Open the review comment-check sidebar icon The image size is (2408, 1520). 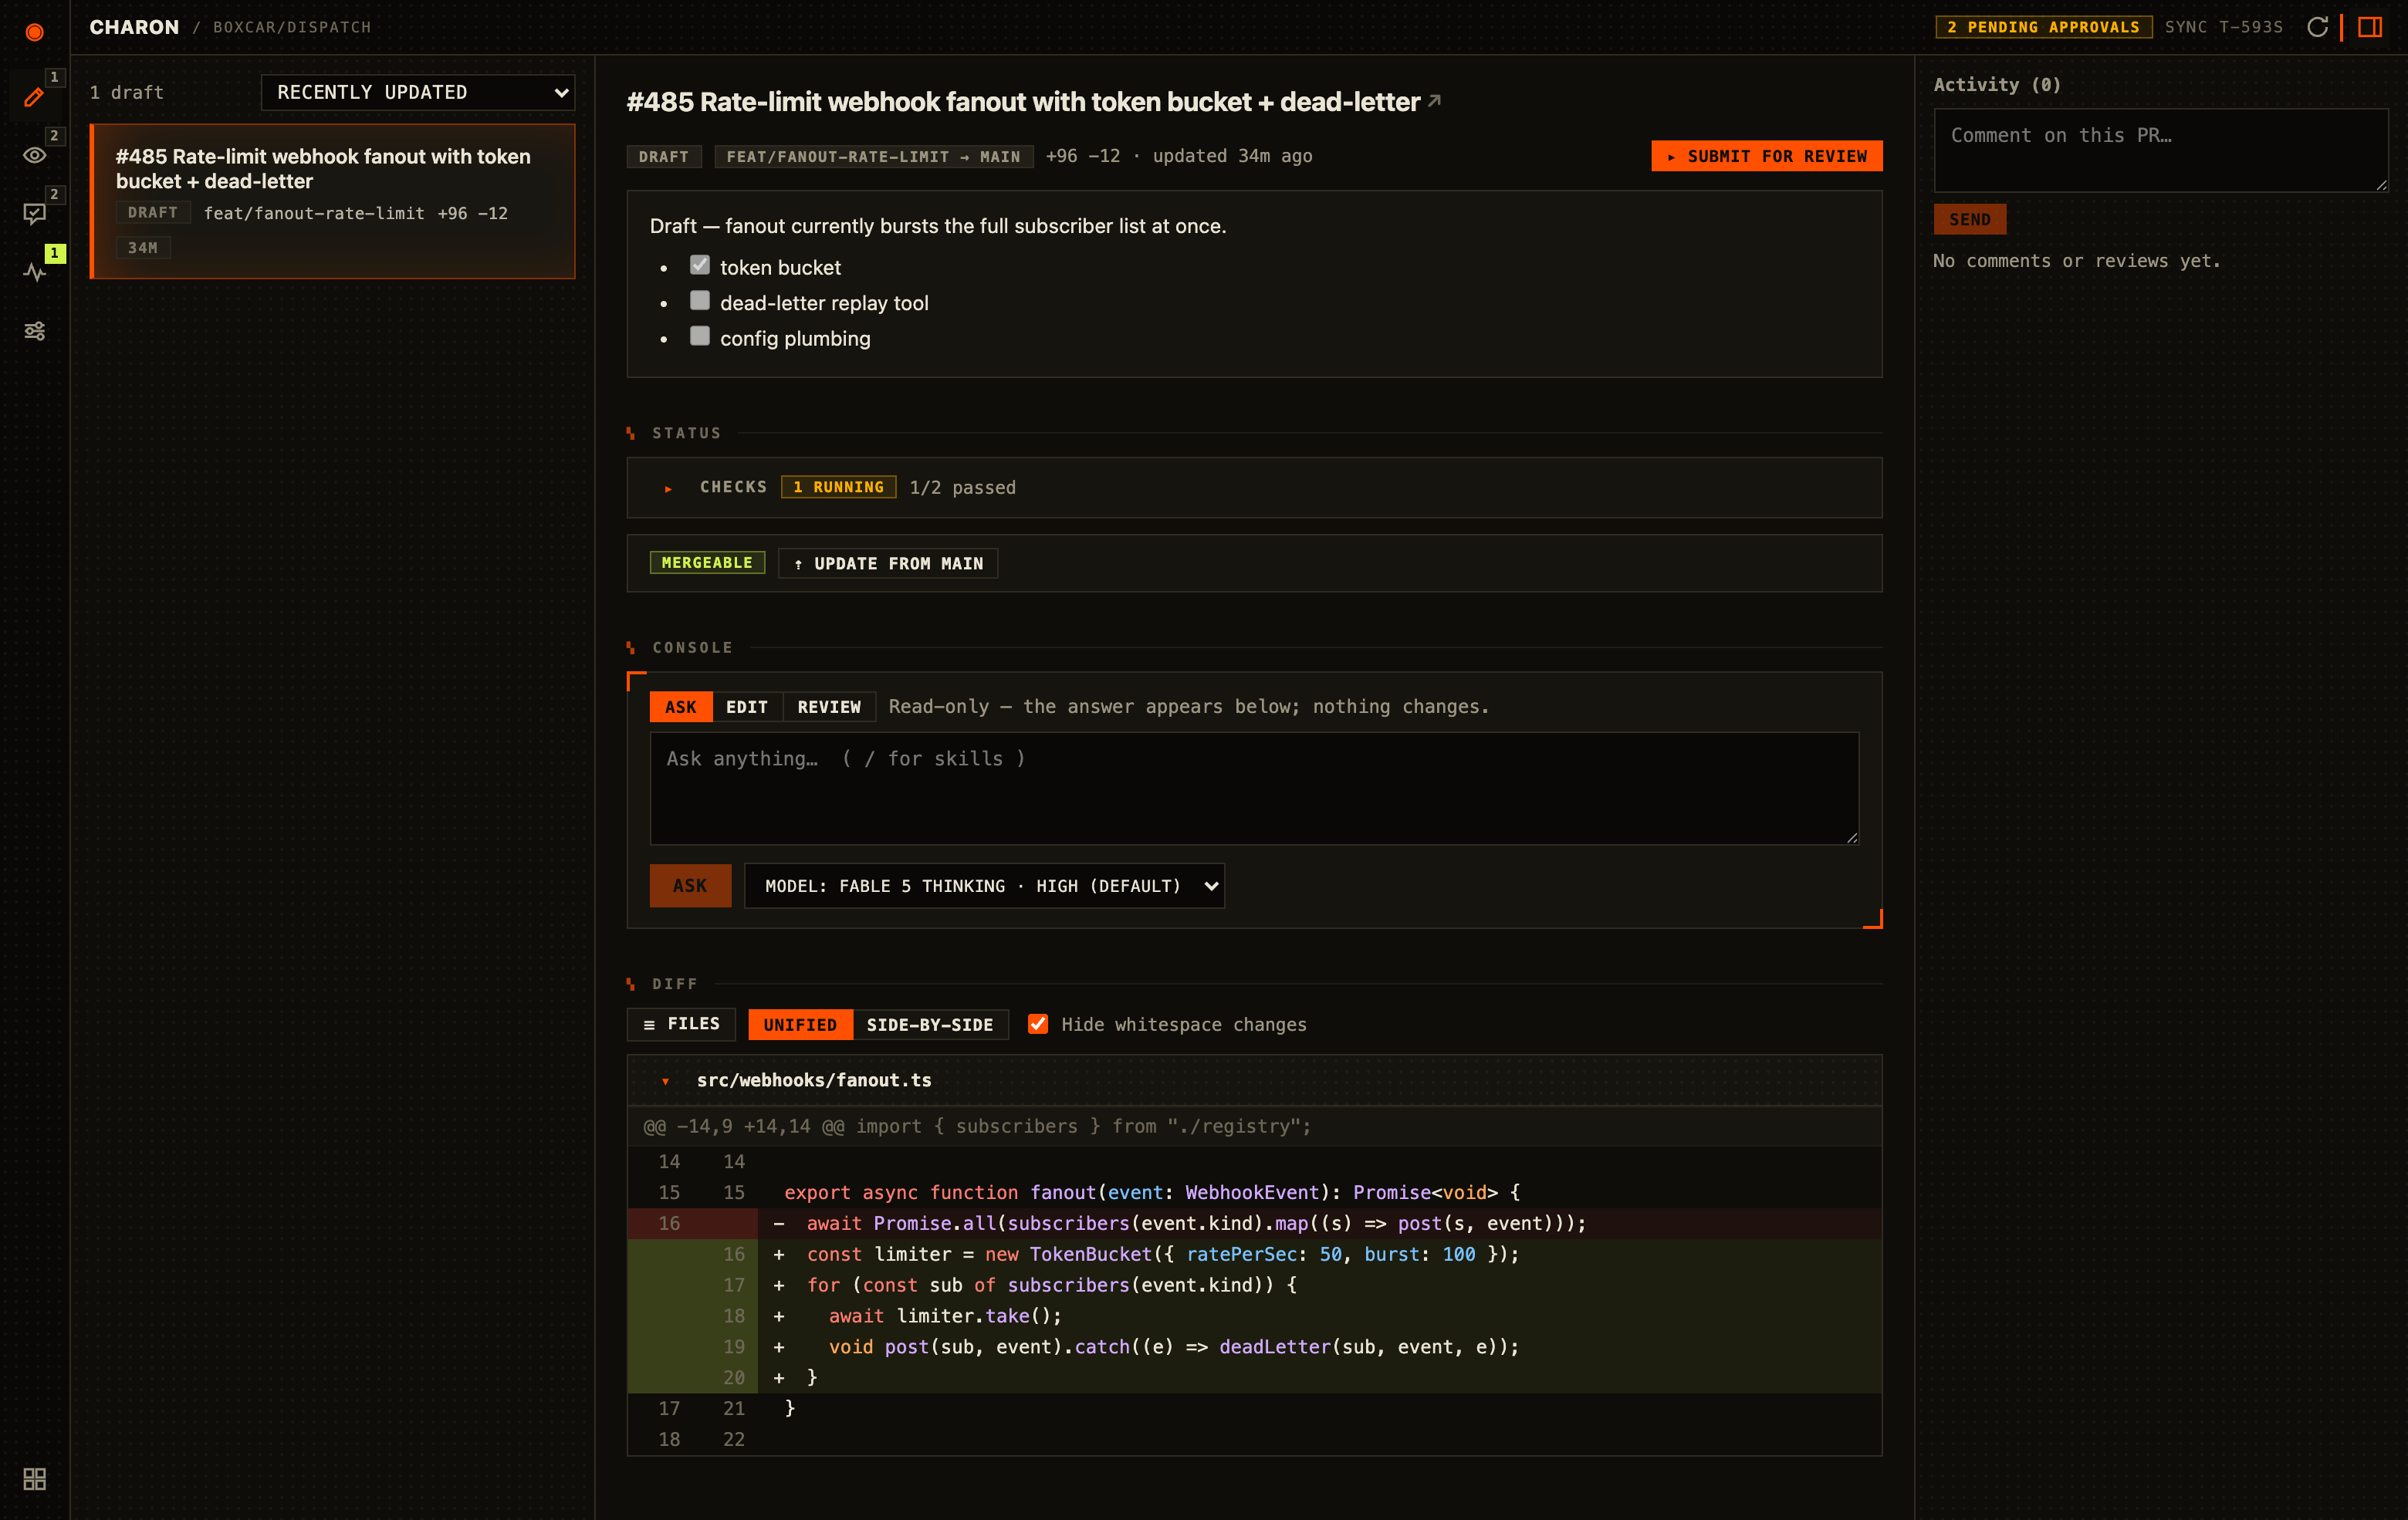[34, 213]
